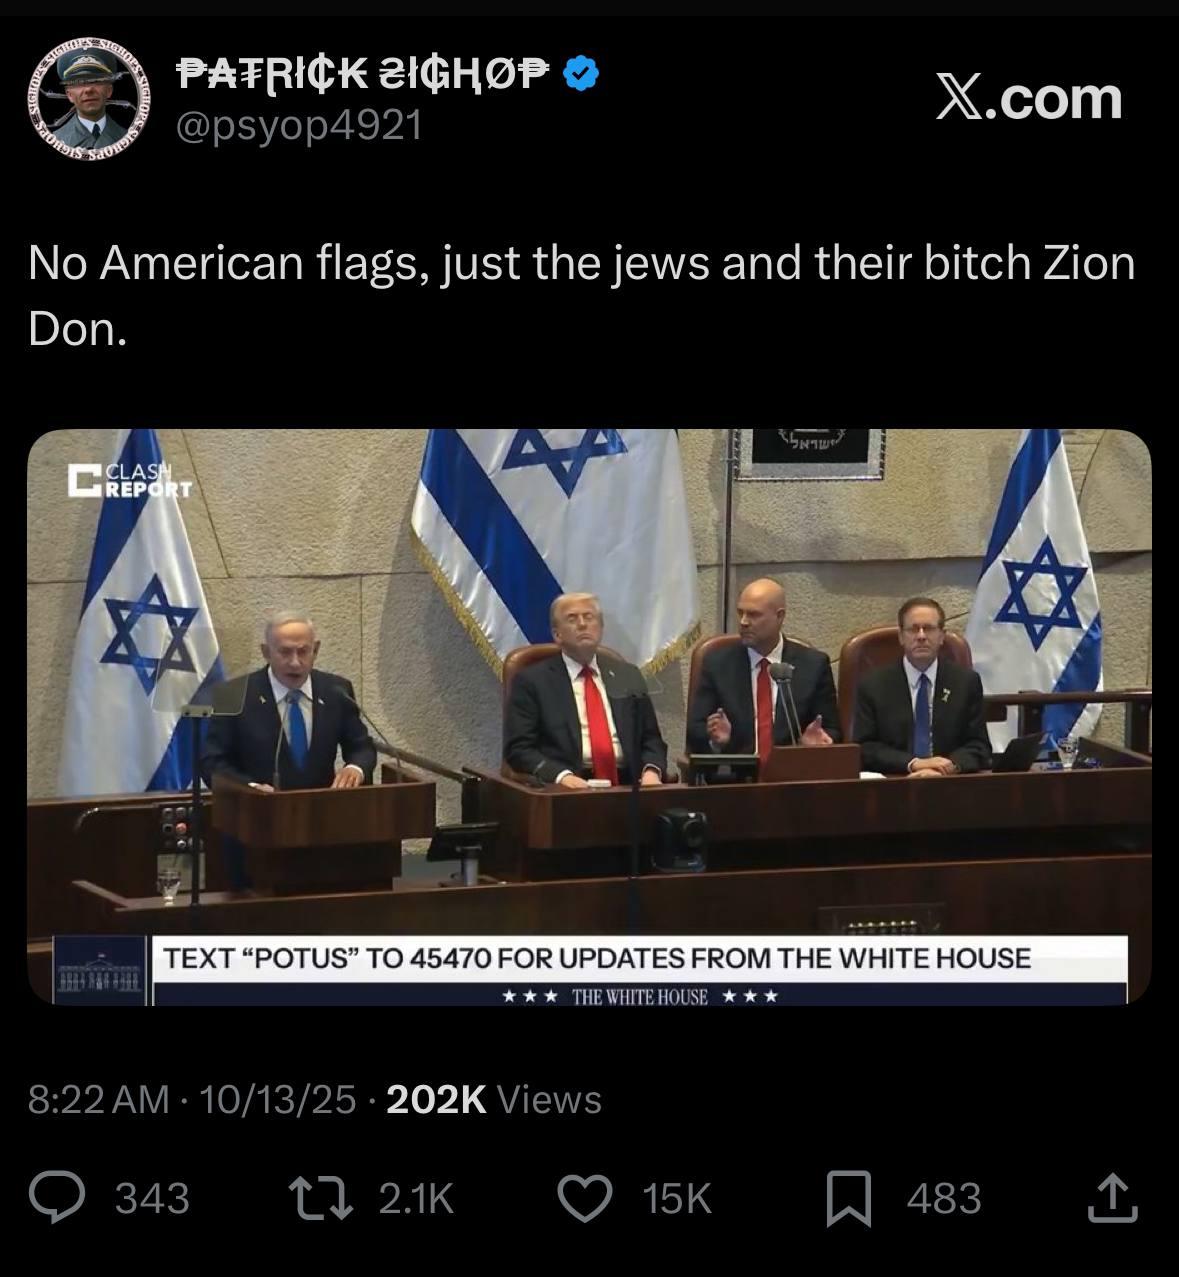This screenshot has width=1179, height=1277.
Task: Select the 10/13/25 date
Action: click(x=277, y=1099)
